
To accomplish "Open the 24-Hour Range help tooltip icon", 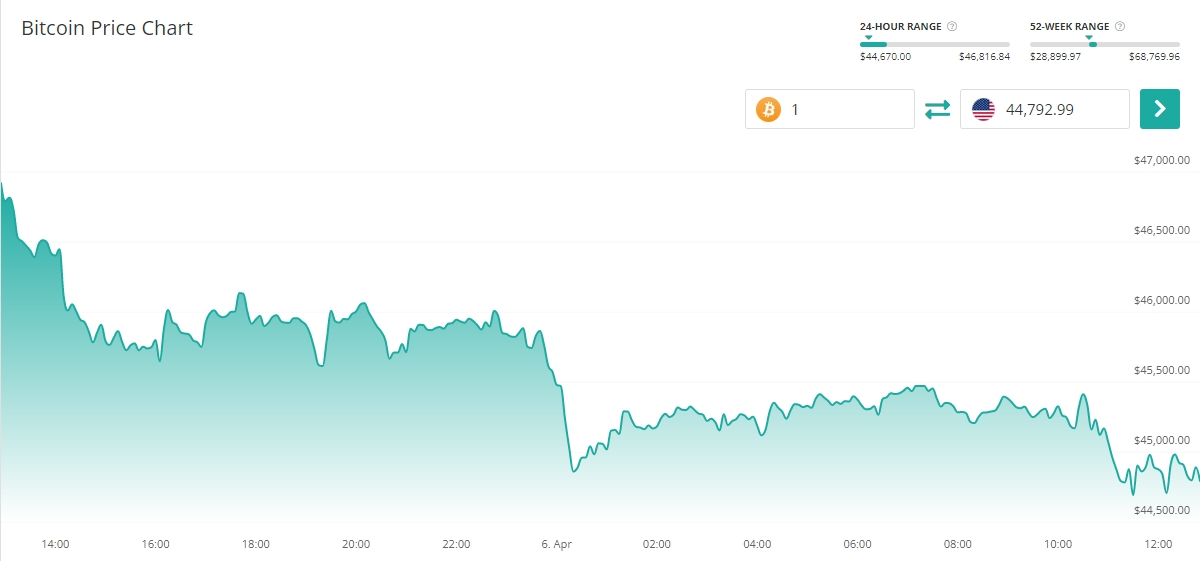I will point(952,26).
